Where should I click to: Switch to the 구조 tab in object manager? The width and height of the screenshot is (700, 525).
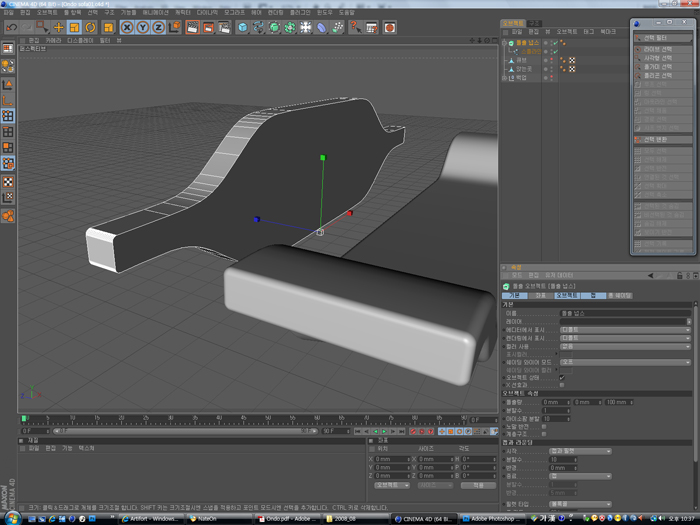[536, 22]
